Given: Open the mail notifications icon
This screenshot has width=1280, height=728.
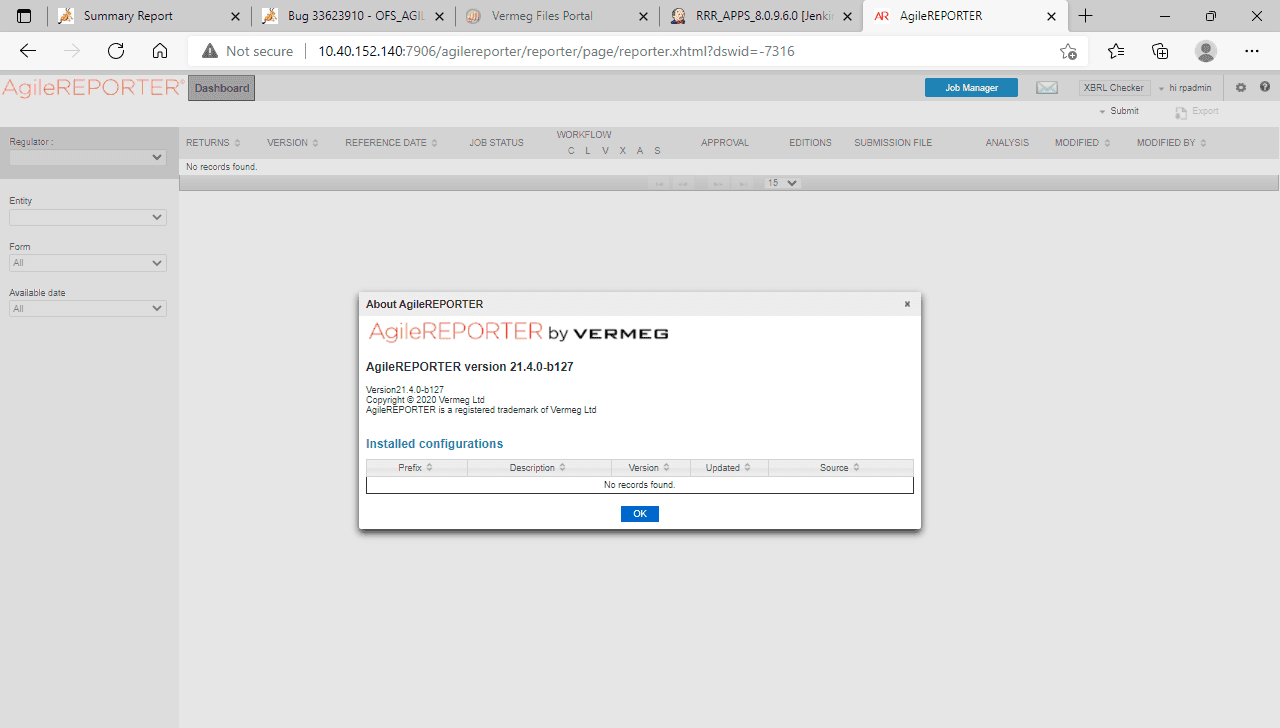Looking at the screenshot, I should (1047, 87).
